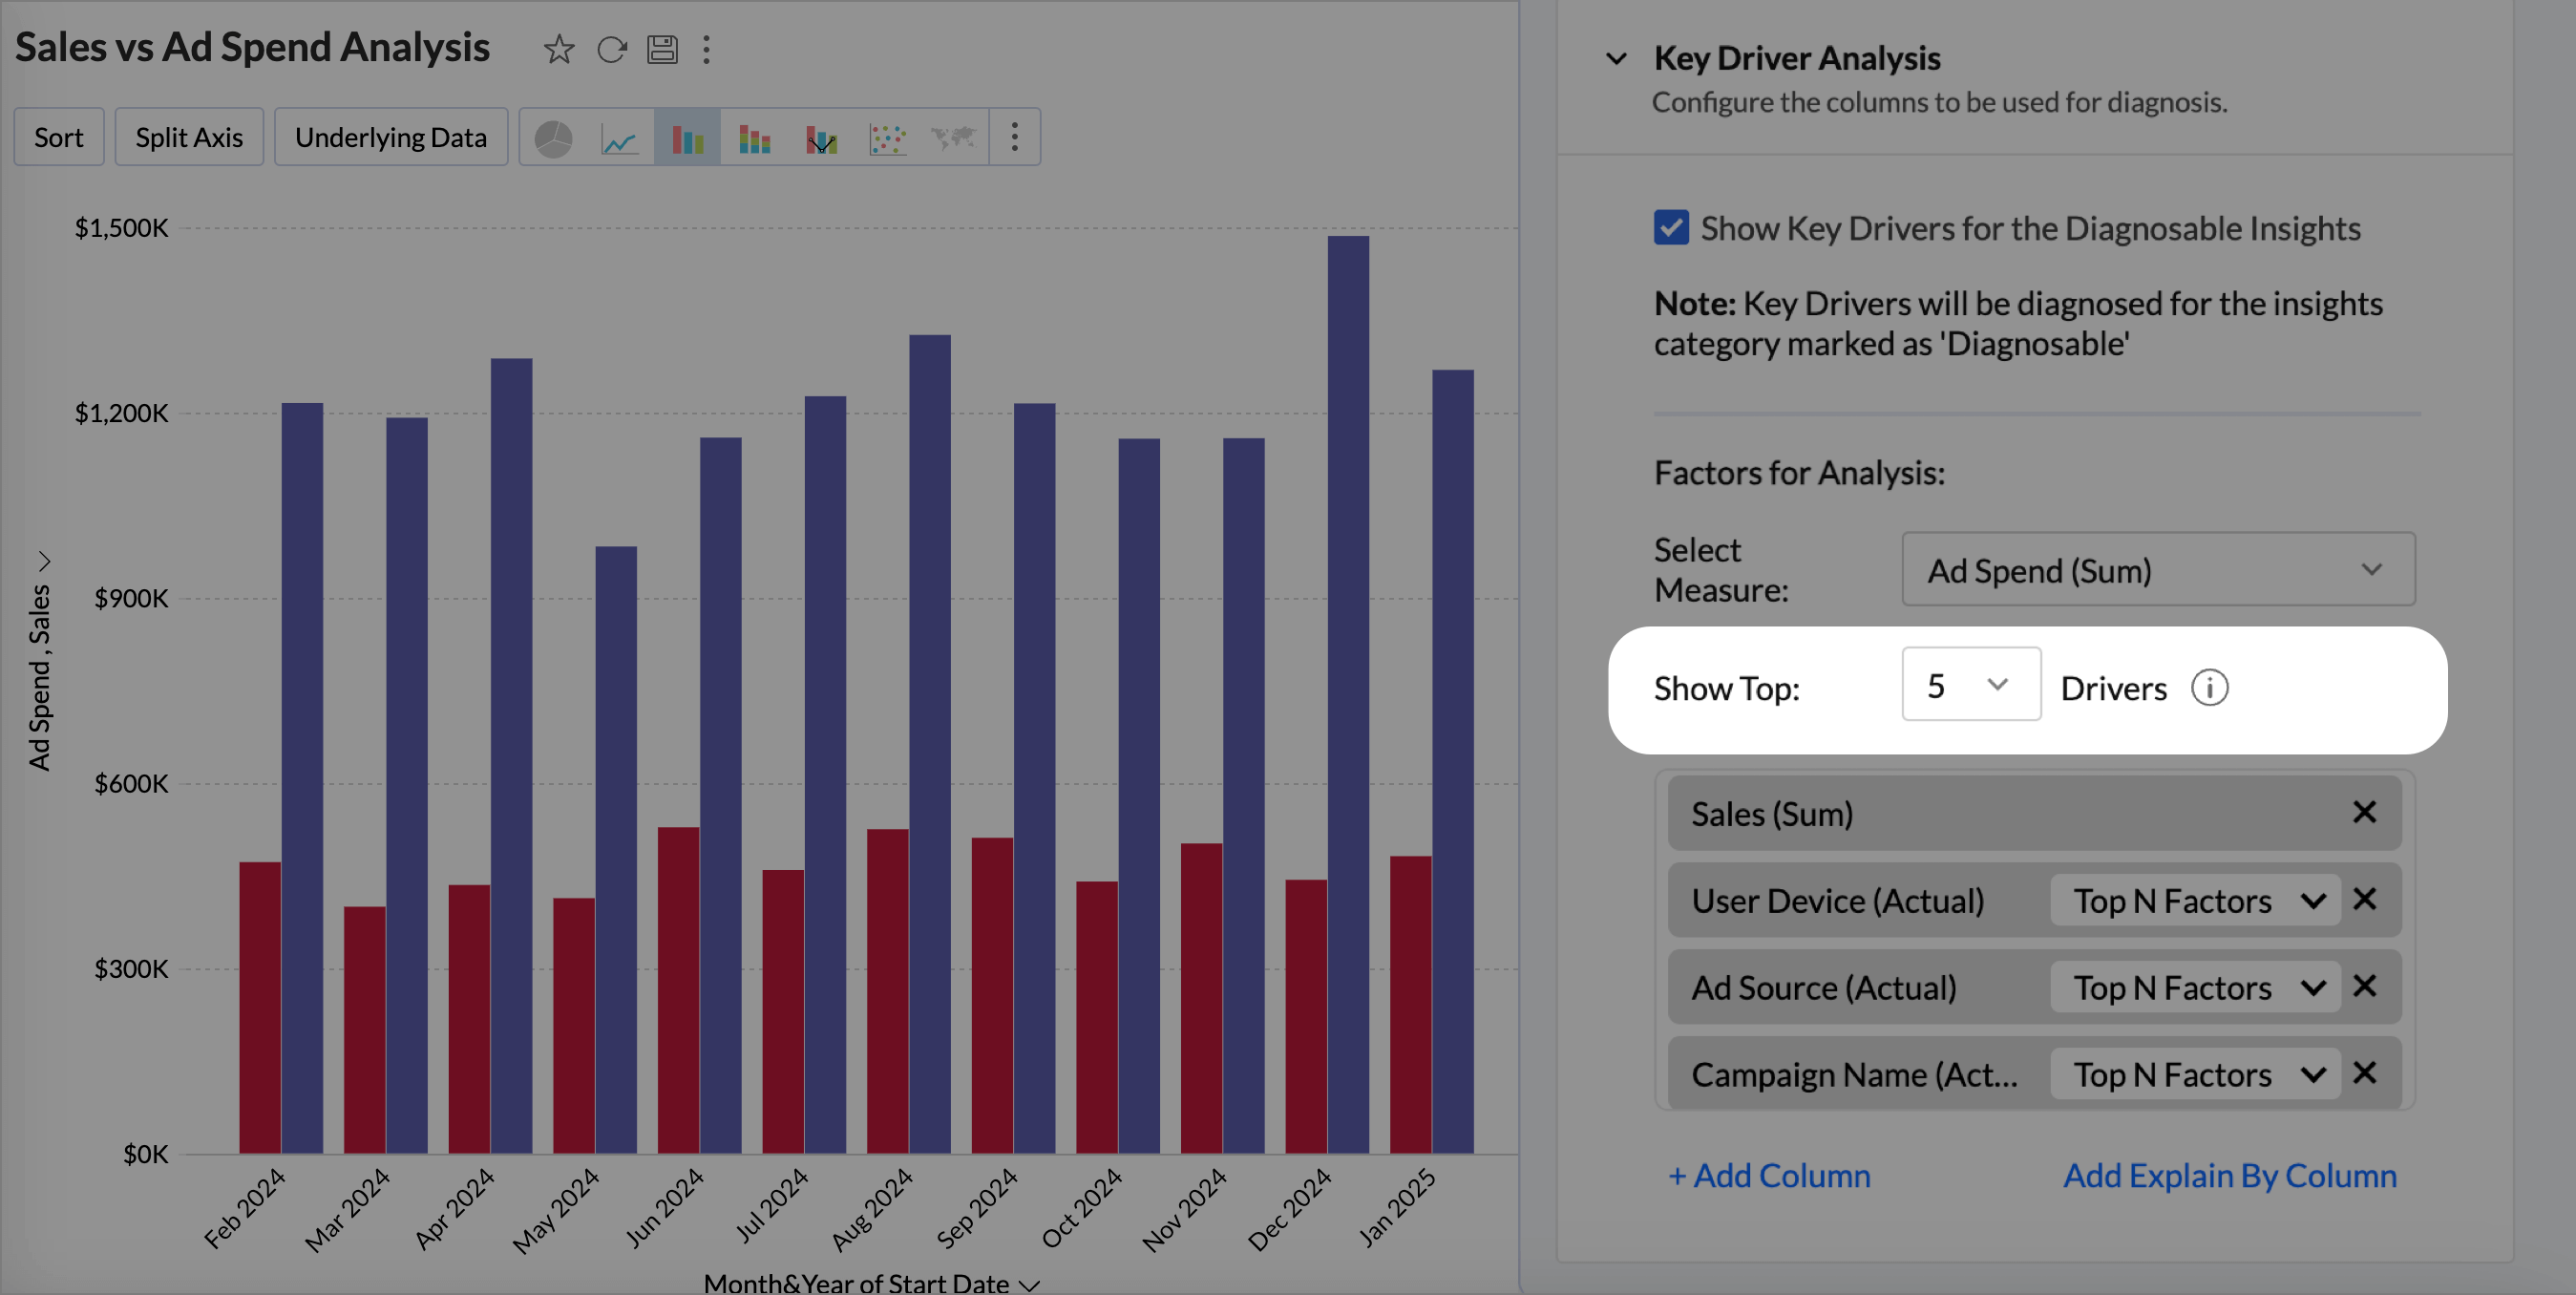Open the Select Measure dropdown

pyautogui.click(x=2158, y=570)
